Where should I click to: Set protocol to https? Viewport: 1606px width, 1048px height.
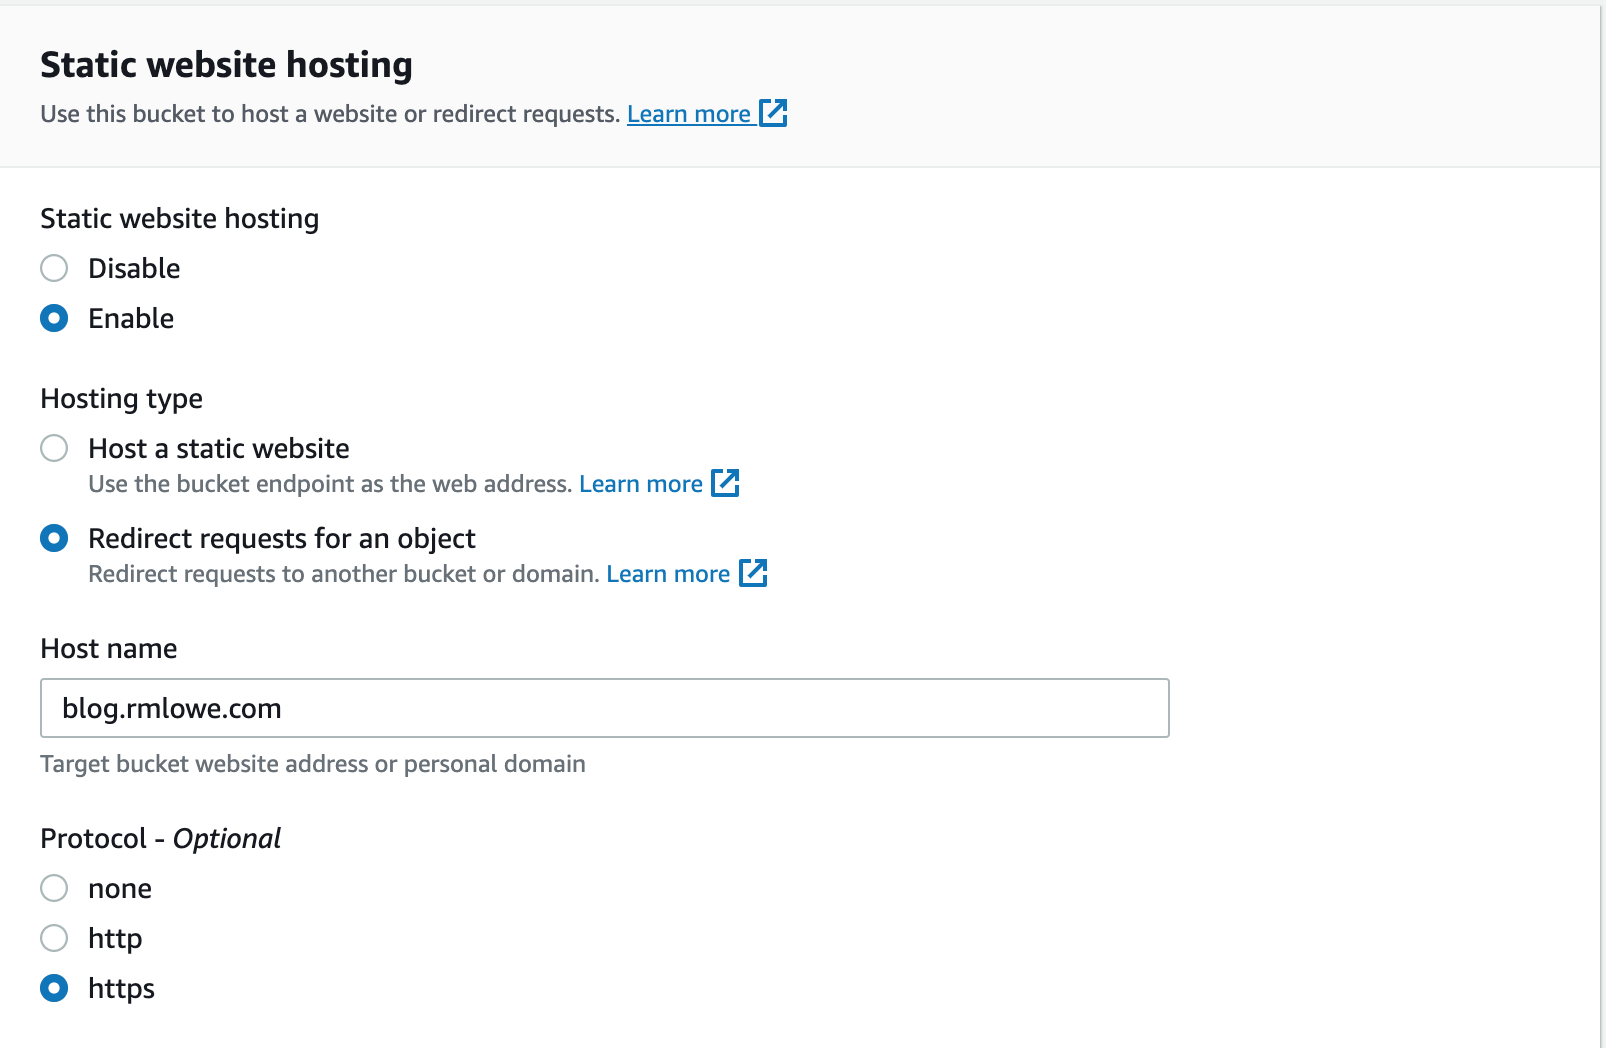tap(54, 988)
